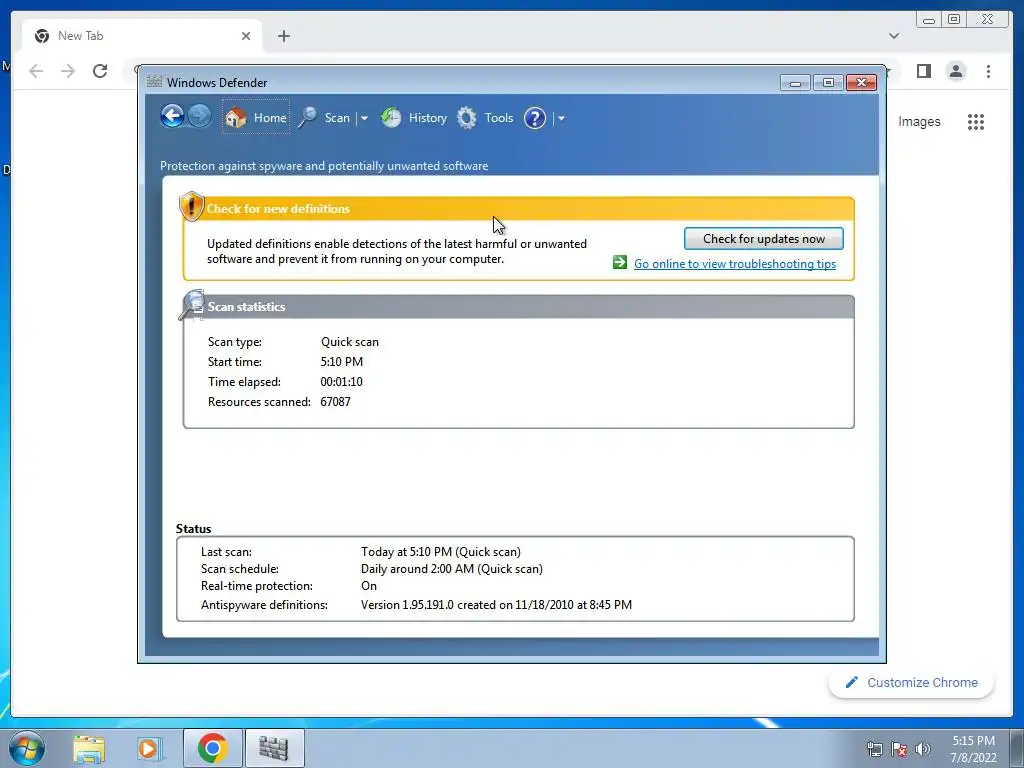The height and width of the screenshot is (768, 1024).
Task: Open the Action Center flag icon
Action: [899, 749]
